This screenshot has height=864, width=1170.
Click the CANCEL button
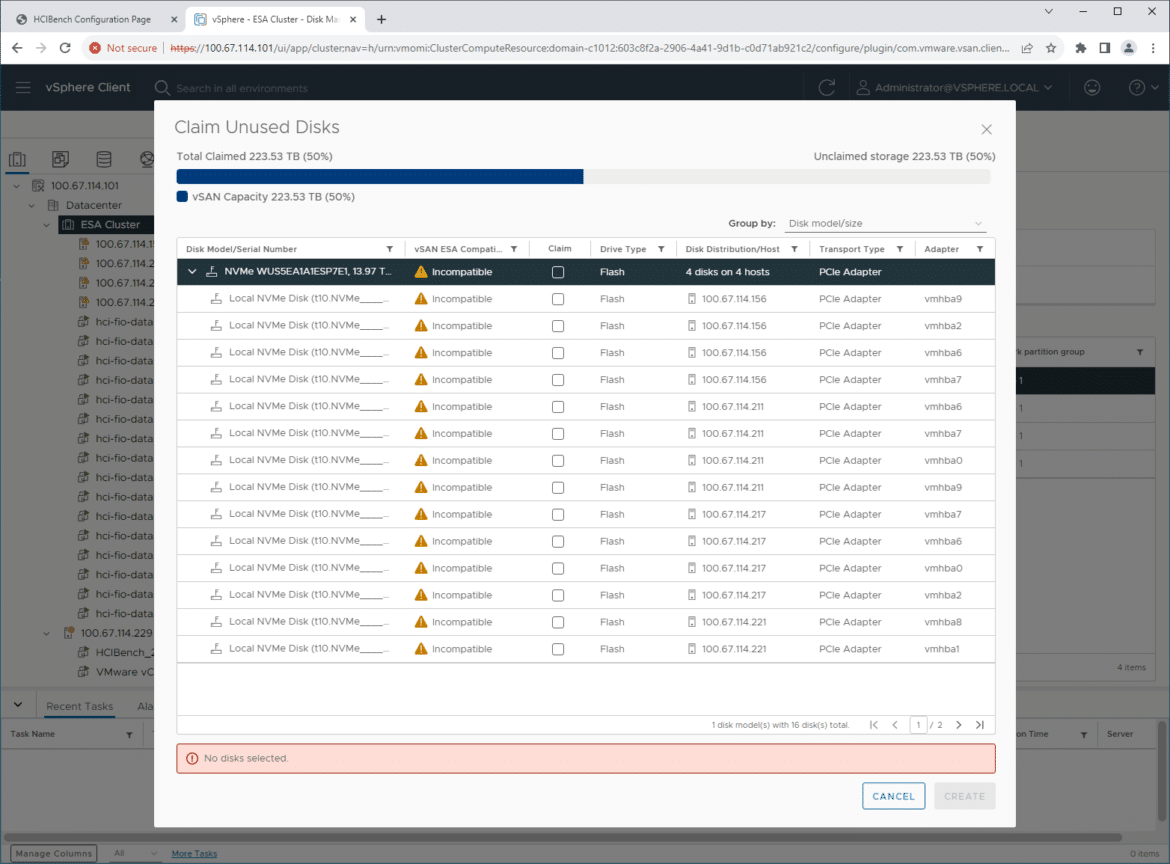click(x=893, y=796)
